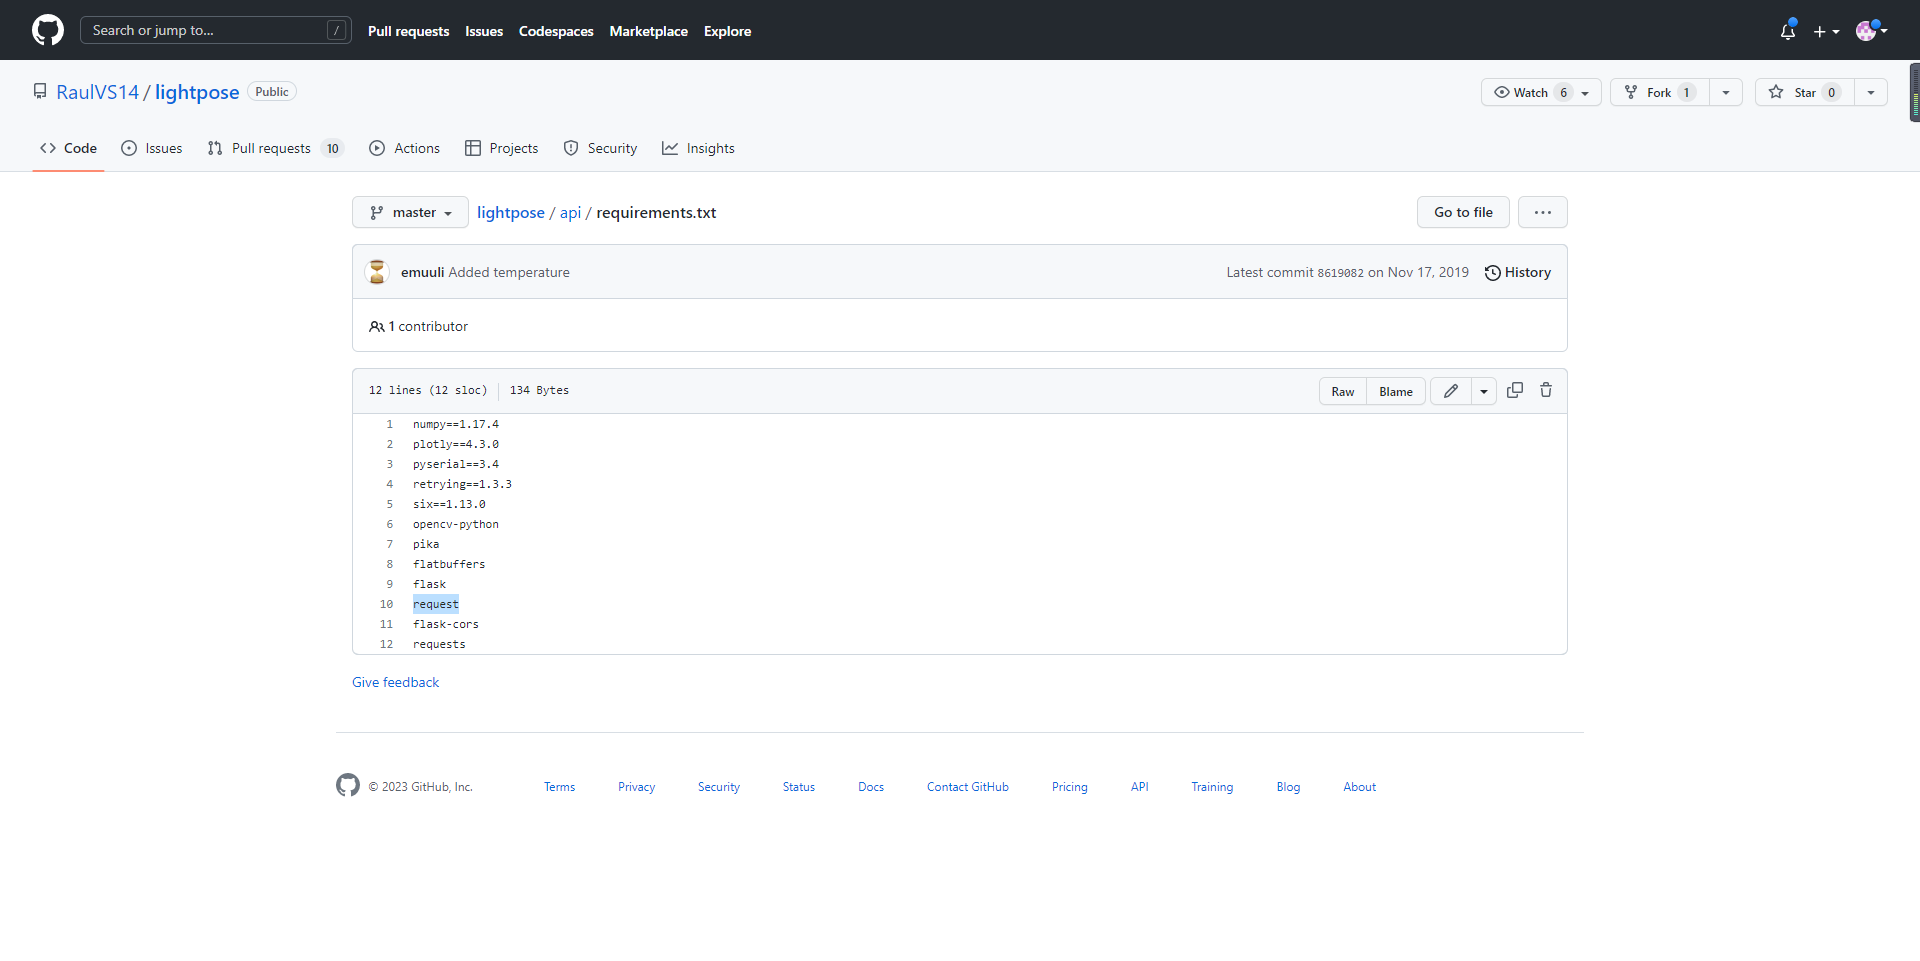
Task: Open the footer API link
Action: tap(1140, 787)
